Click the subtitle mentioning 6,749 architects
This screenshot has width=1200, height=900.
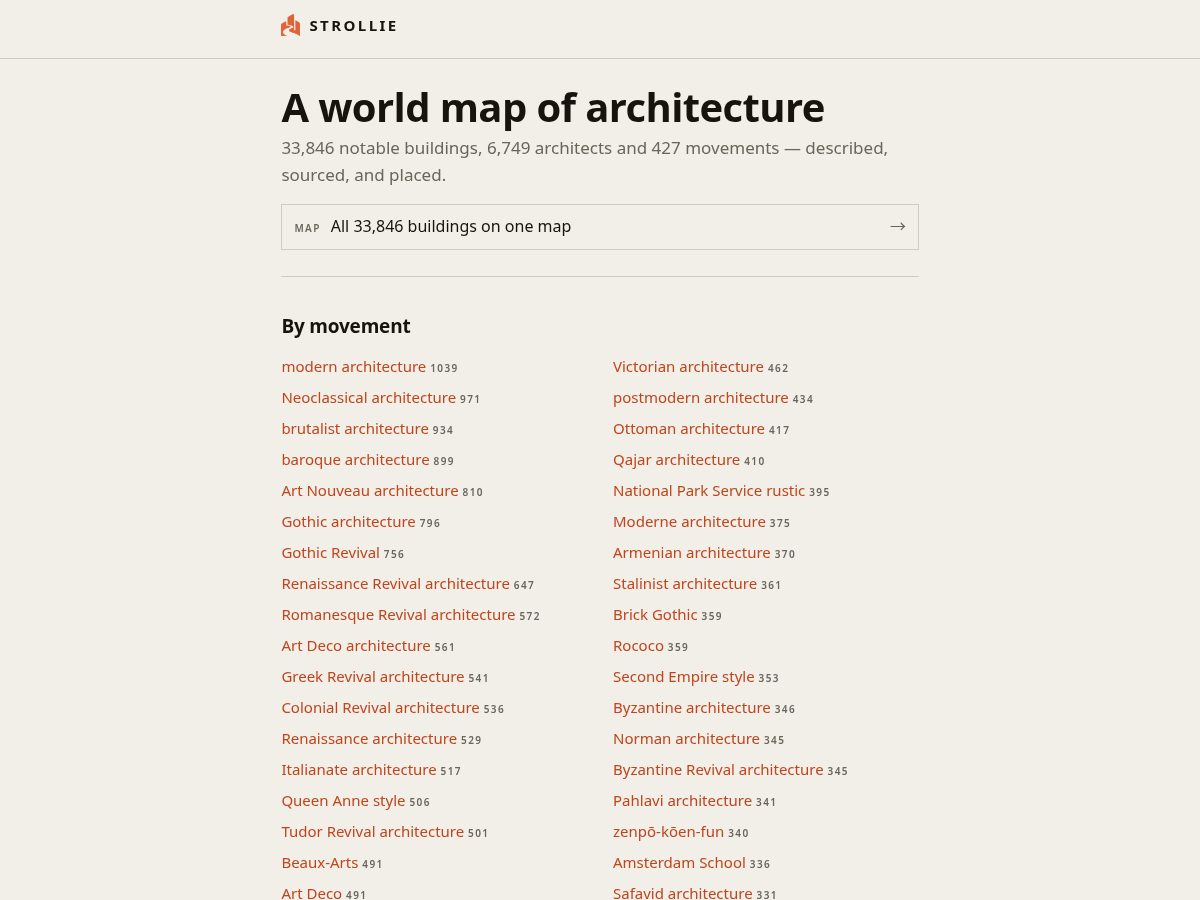click(585, 161)
